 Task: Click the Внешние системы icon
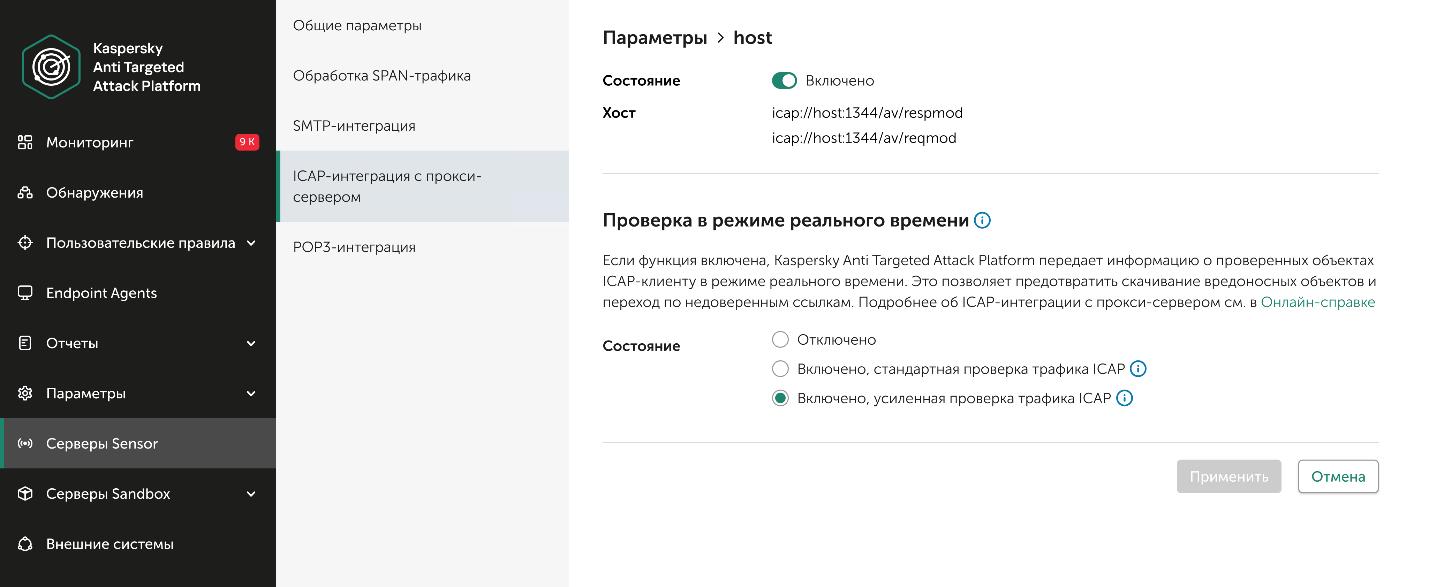(26, 544)
